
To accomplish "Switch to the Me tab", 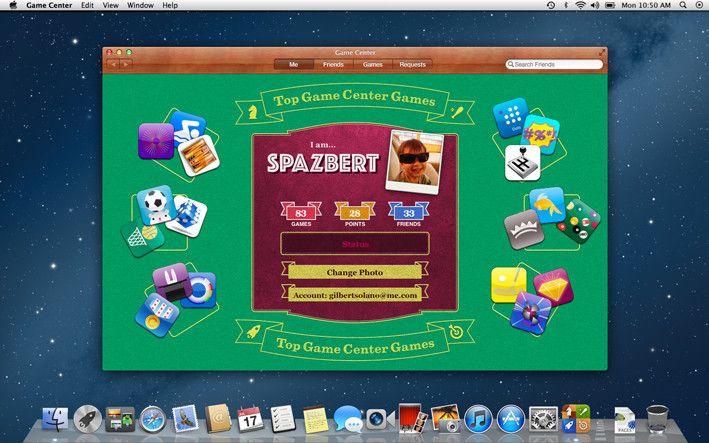I will [293, 65].
